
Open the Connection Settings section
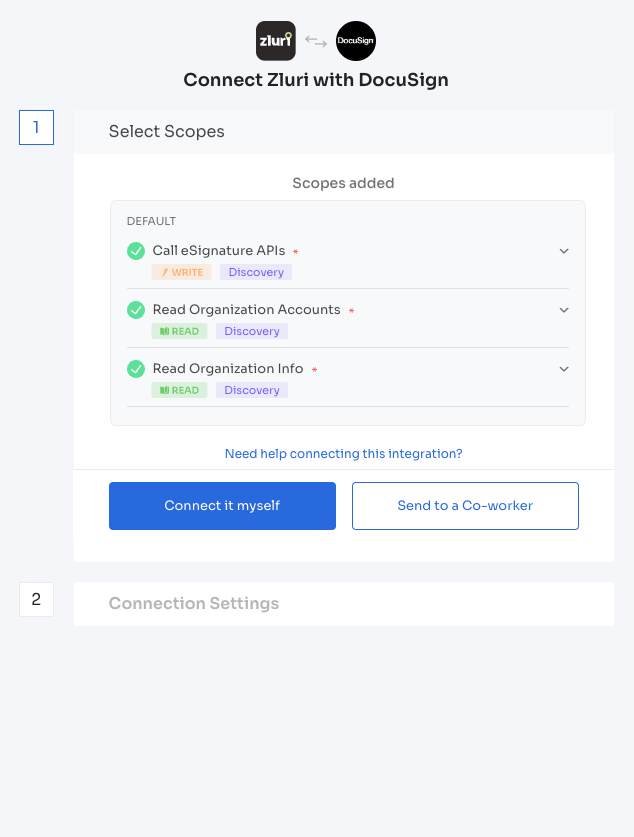click(x=344, y=604)
